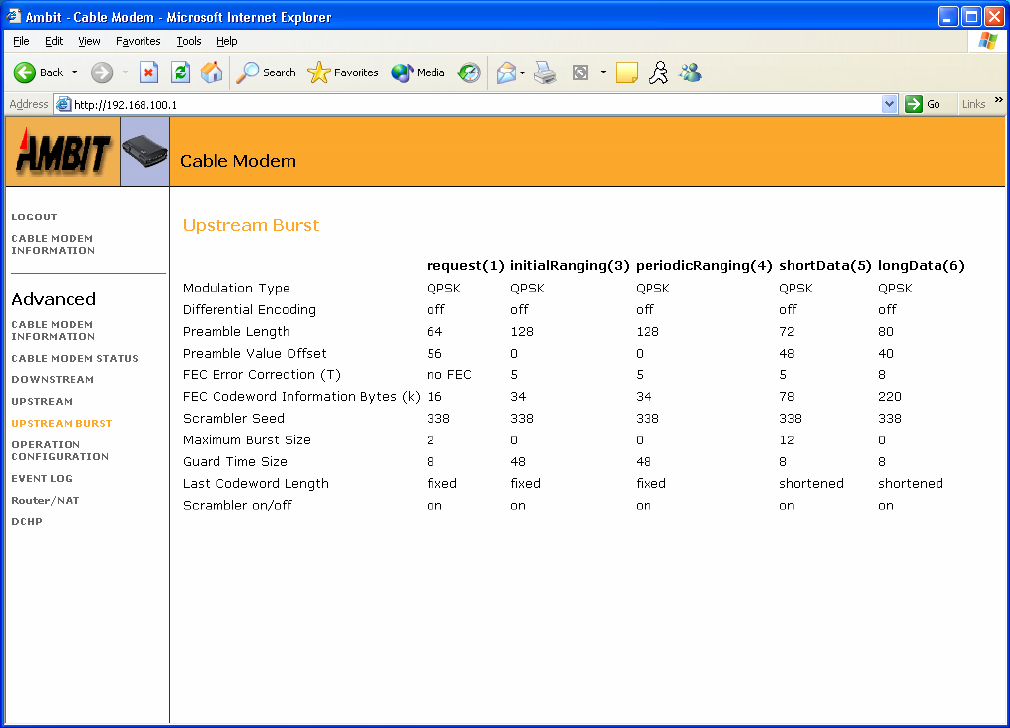This screenshot has height=728, width=1010.
Task: Expand the address bar dropdown arrow
Action: [890, 104]
